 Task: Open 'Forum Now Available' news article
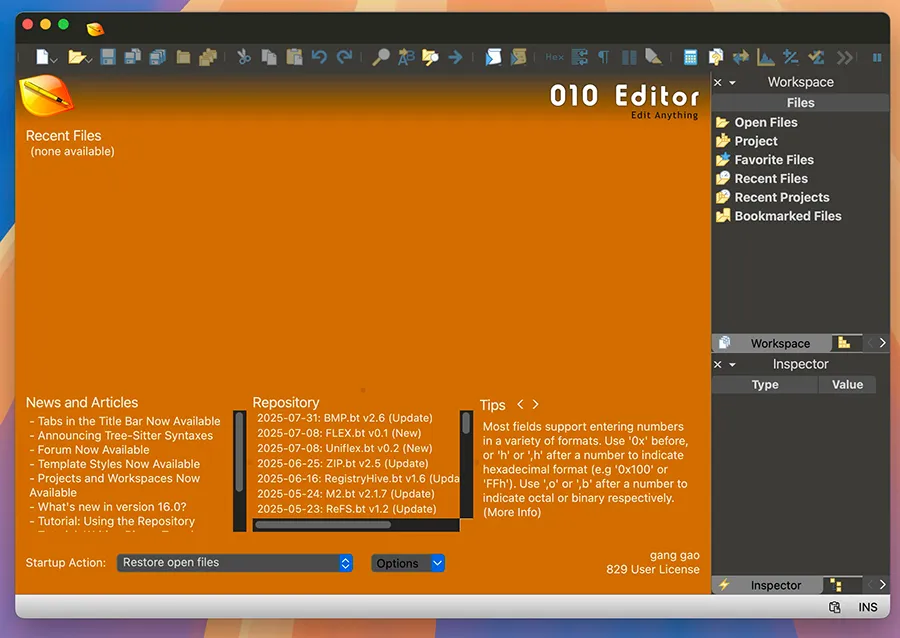tap(93, 450)
